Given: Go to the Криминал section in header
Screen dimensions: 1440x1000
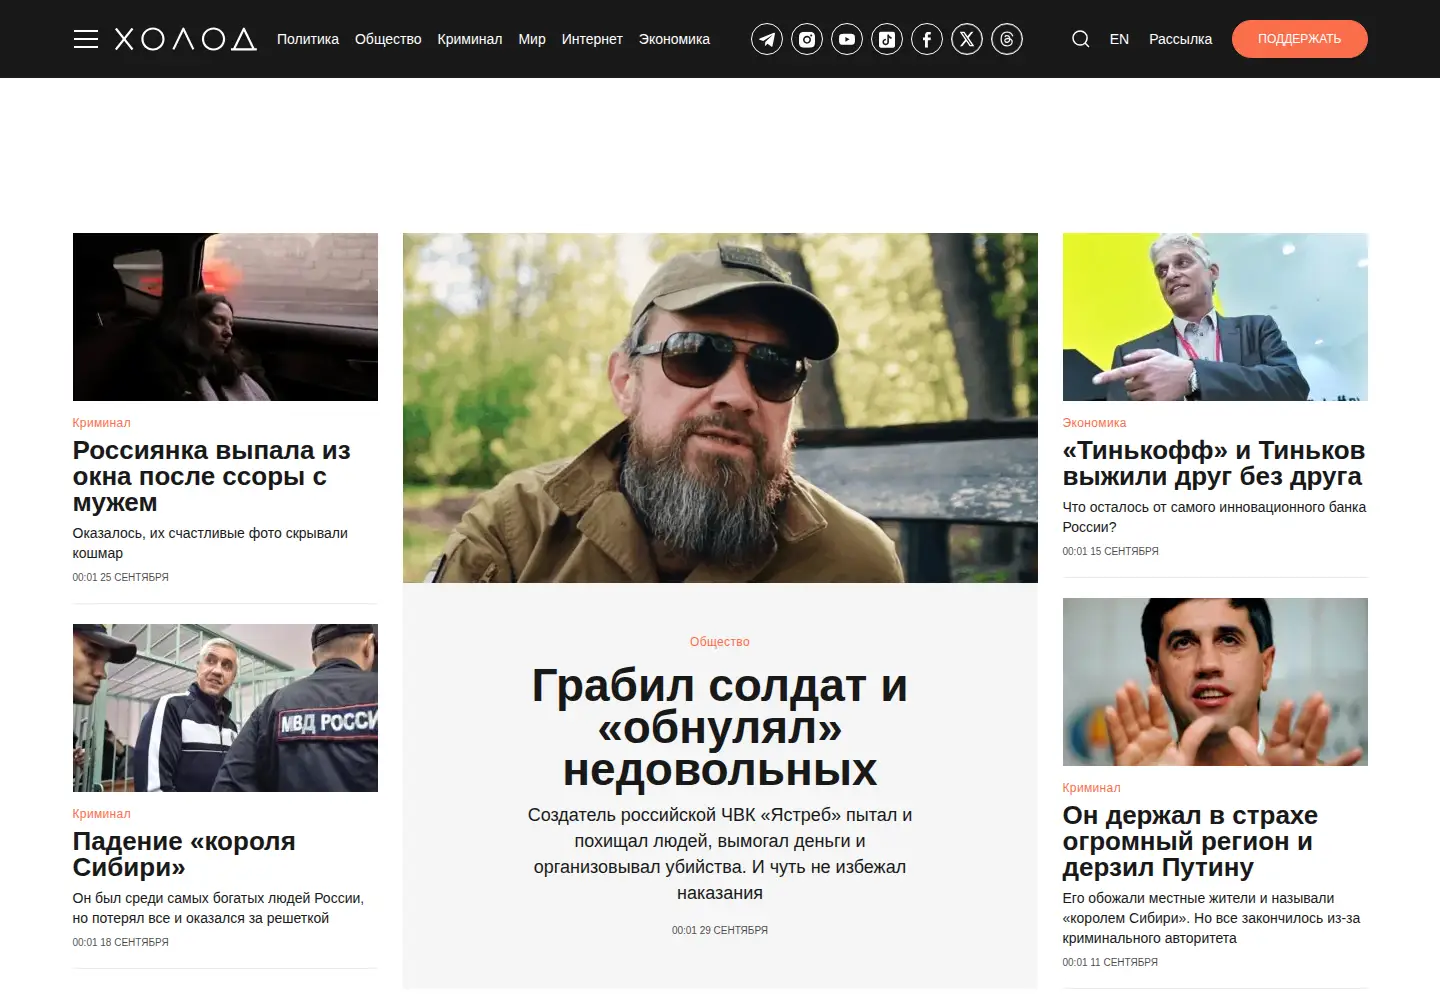Looking at the screenshot, I should [470, 39].
